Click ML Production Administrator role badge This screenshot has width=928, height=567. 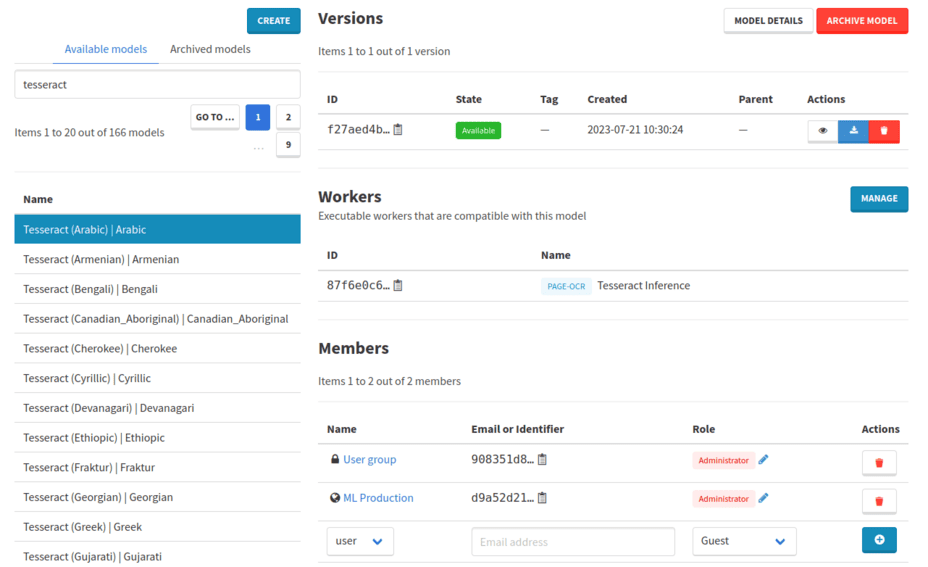723,499
